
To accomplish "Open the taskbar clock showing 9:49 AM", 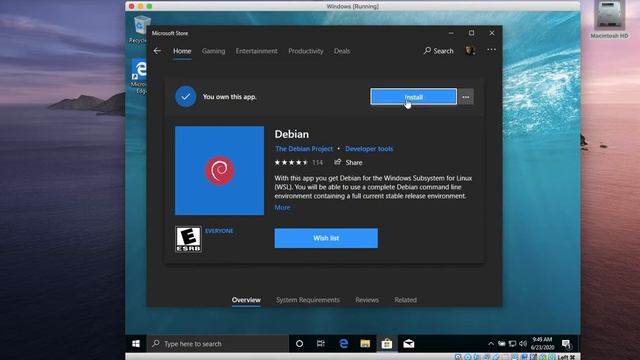I will (542, 344).
